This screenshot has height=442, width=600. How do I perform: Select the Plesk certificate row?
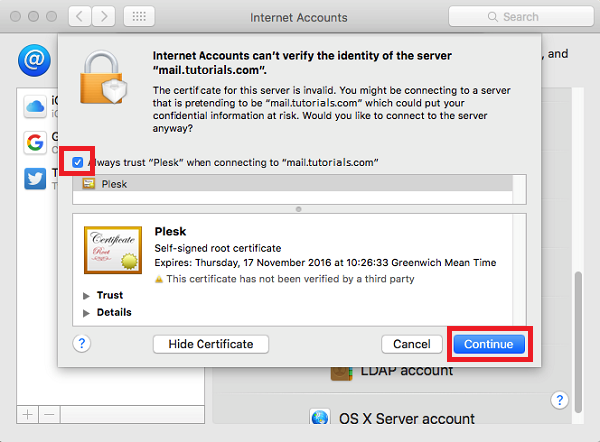pos(292,184)
